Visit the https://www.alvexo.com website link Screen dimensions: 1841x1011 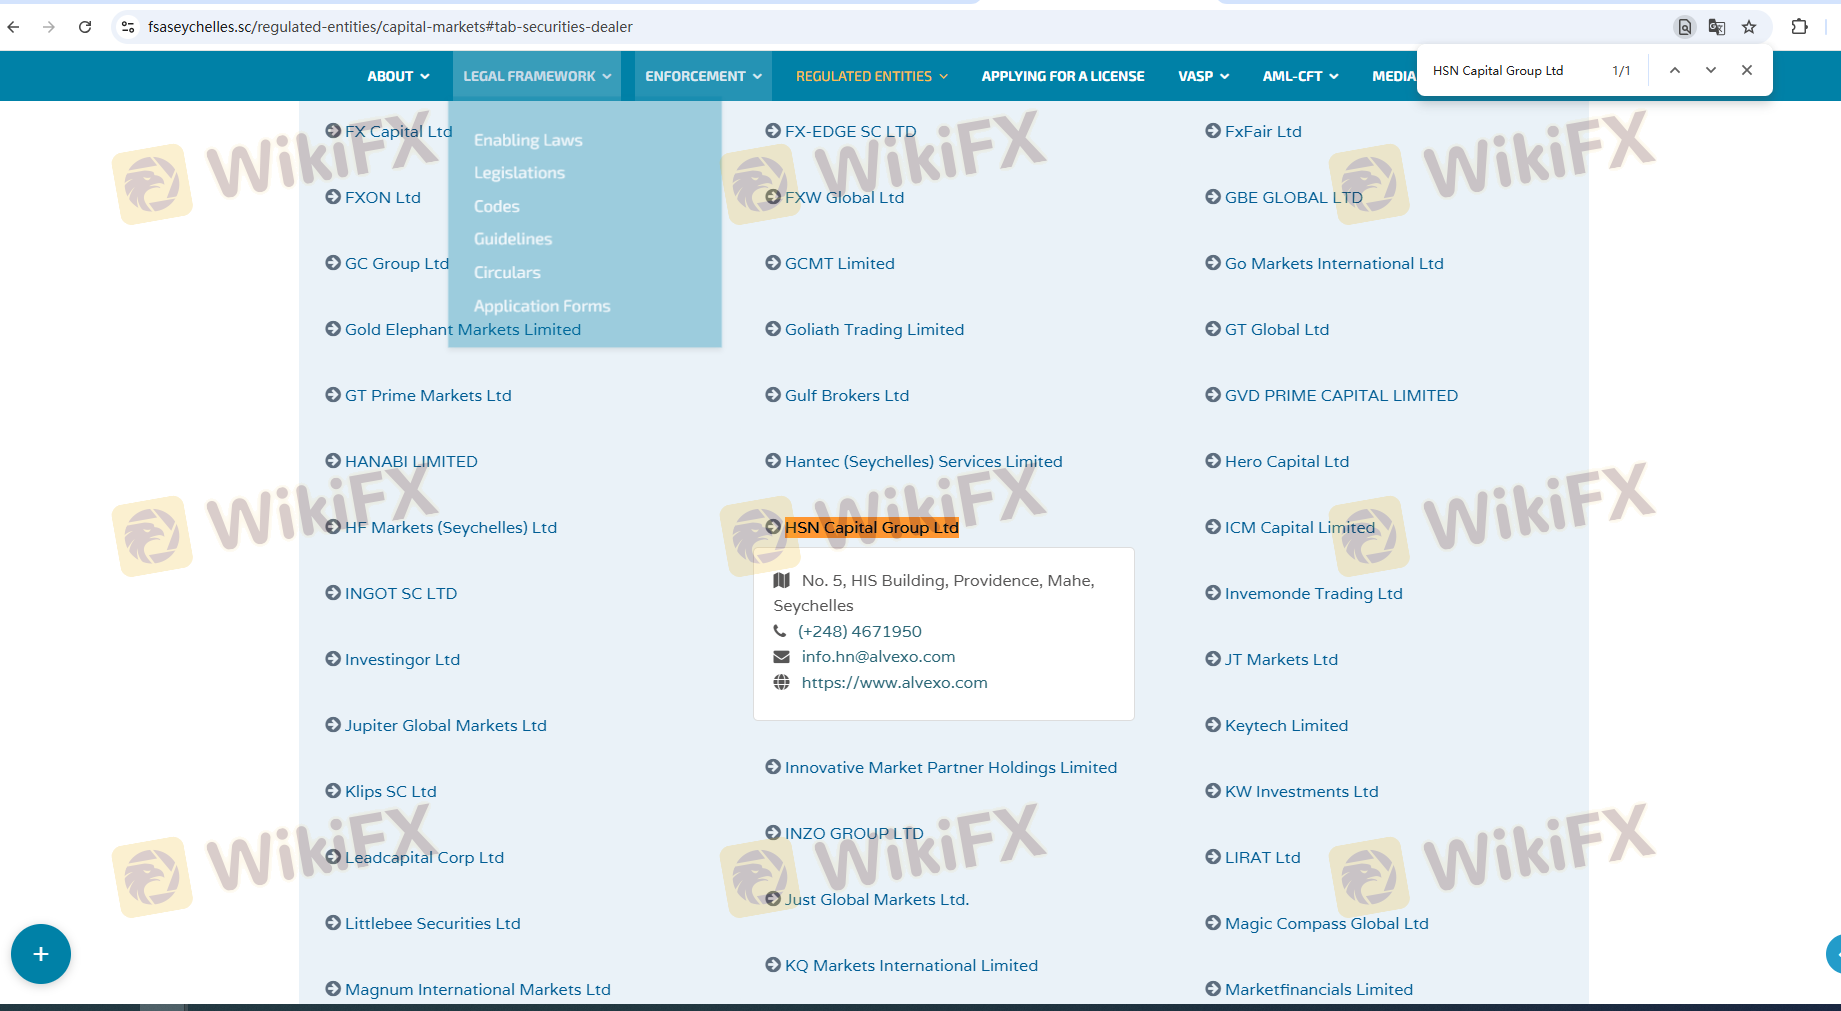coord(894,683)
